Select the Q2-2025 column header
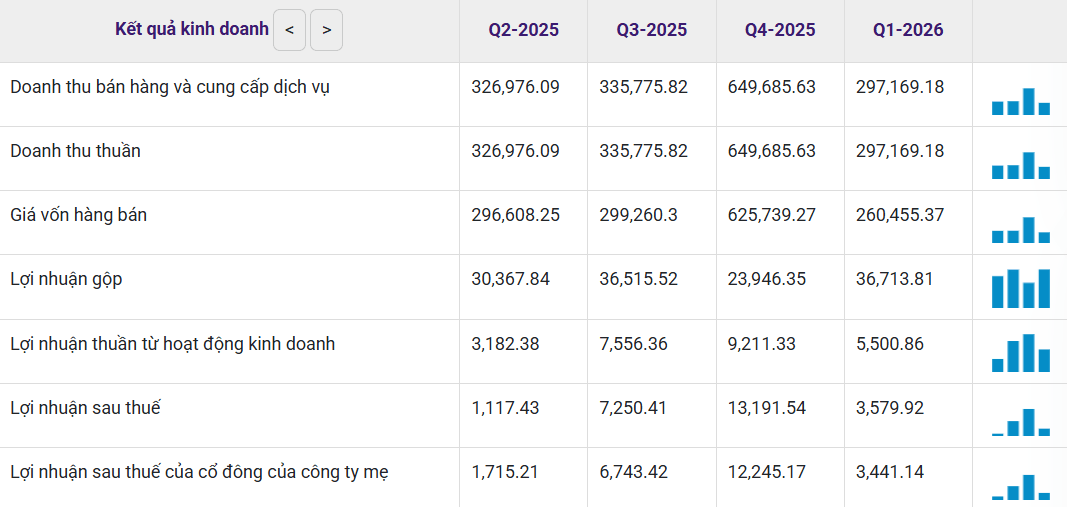The height and width of the screenshot is (507, 1067). tap(523, 30)
